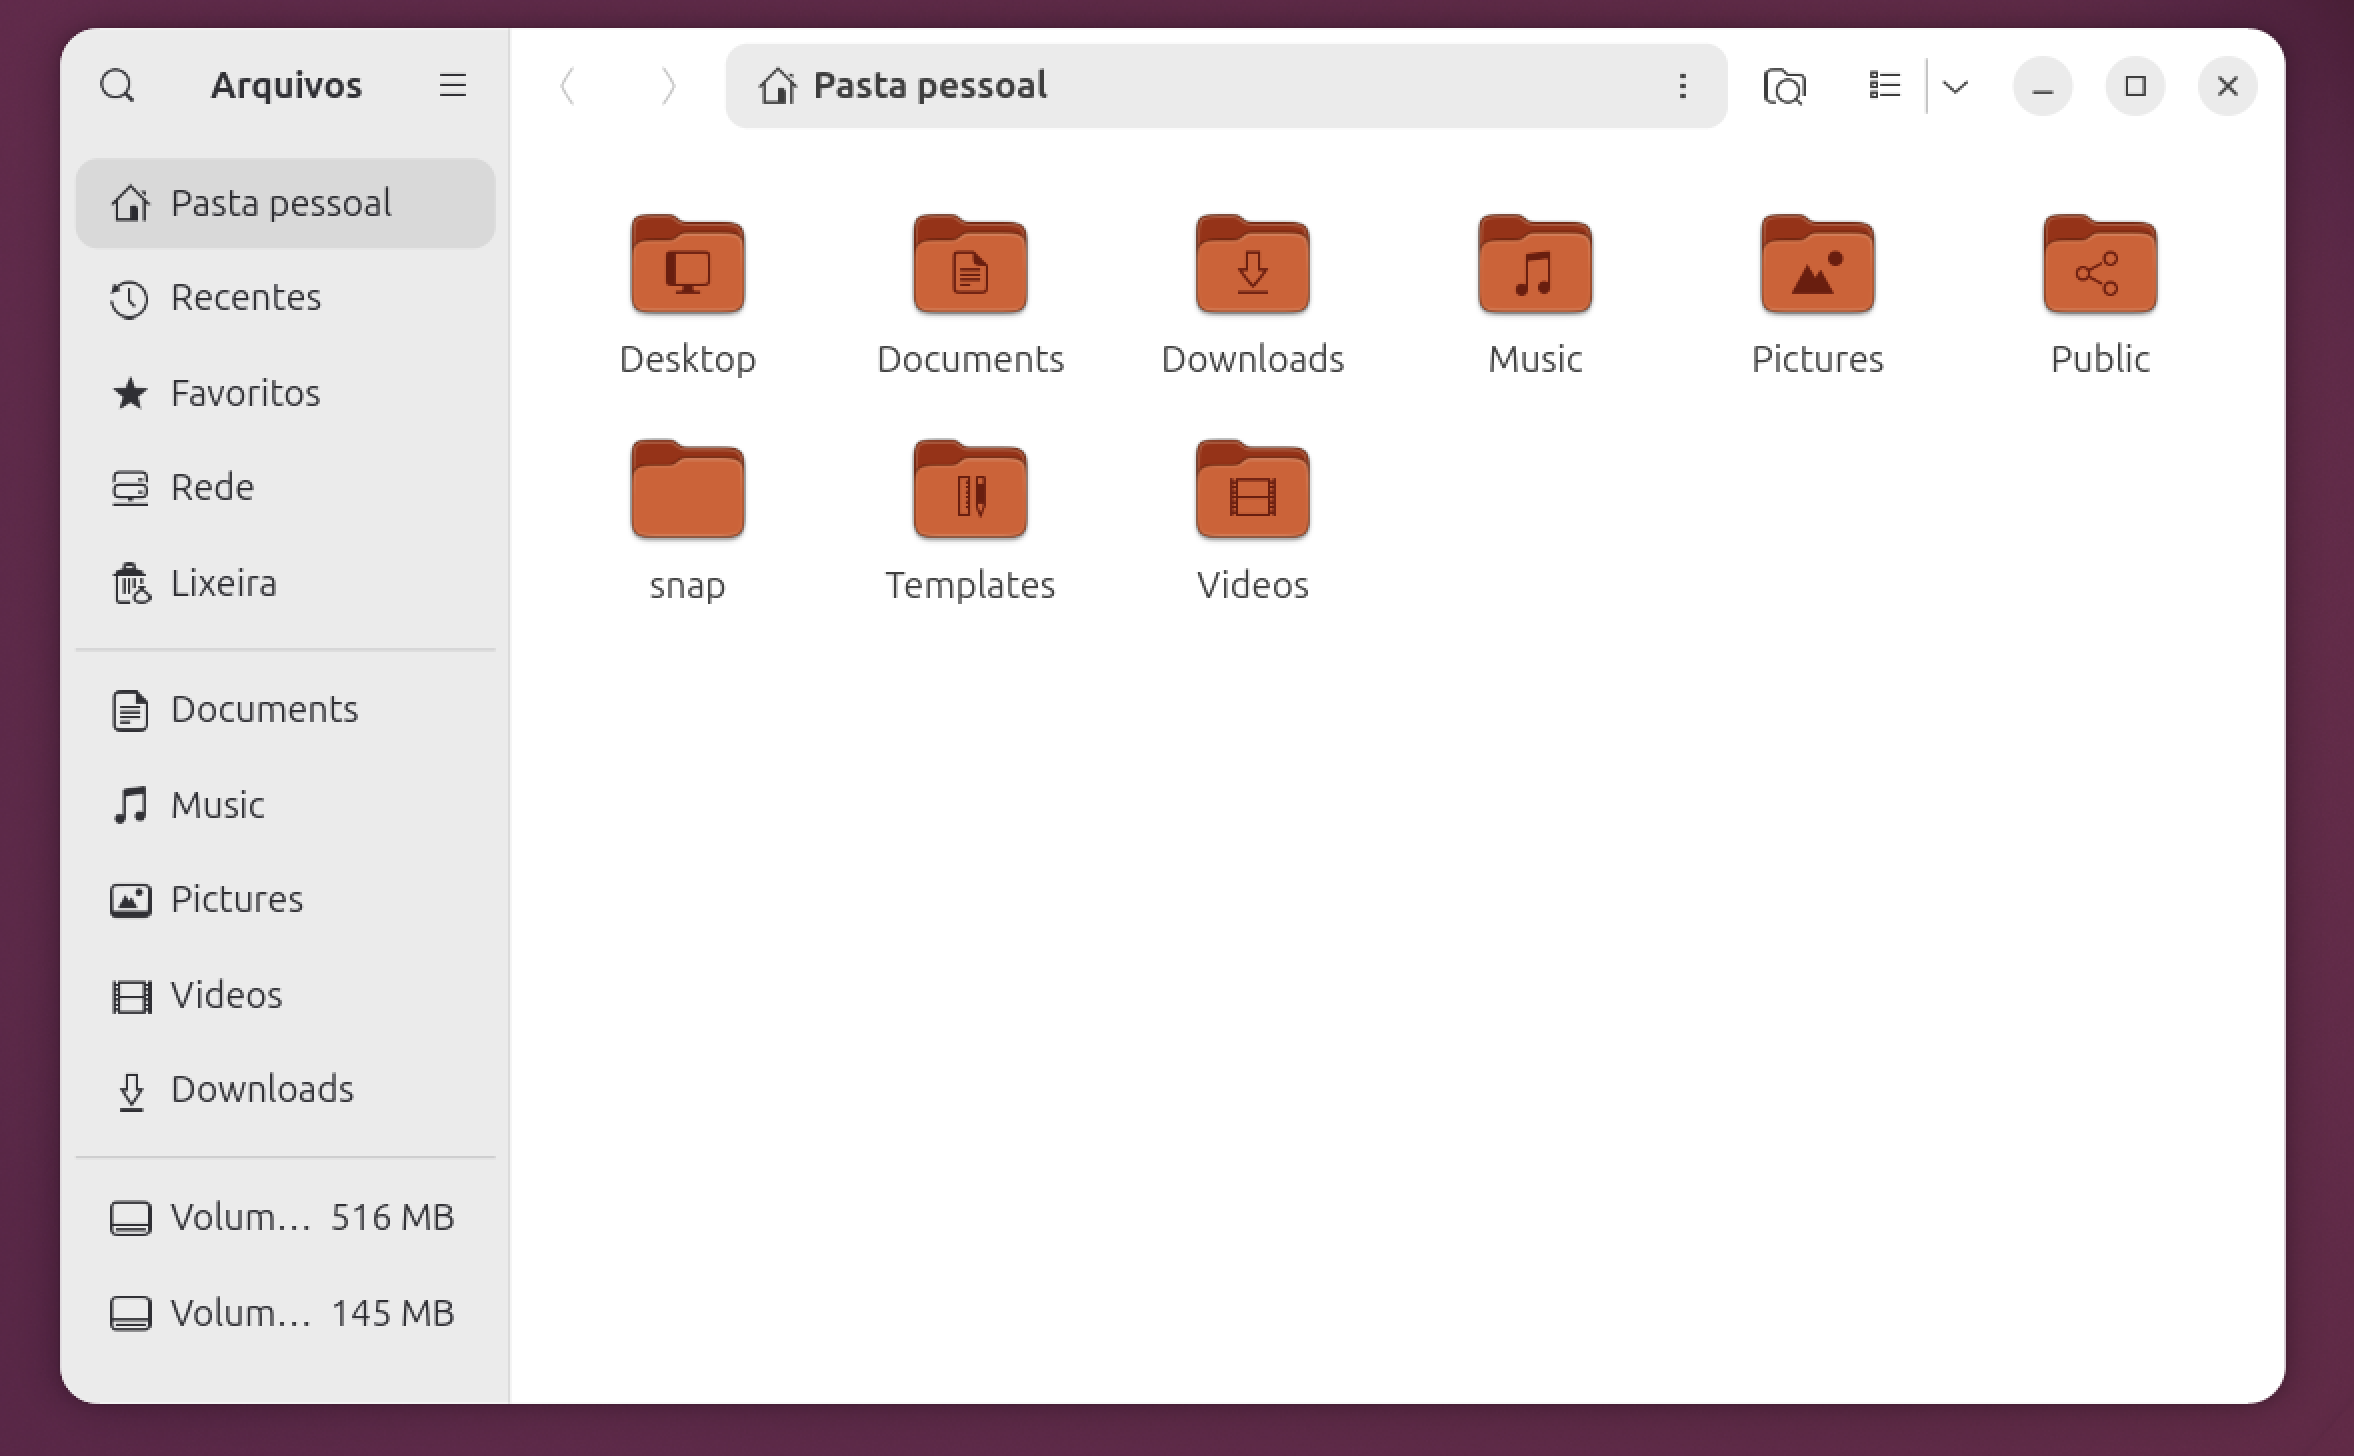Open the Lixeira trash
The image size is (2354, 1456).
(x=286, y=583)
